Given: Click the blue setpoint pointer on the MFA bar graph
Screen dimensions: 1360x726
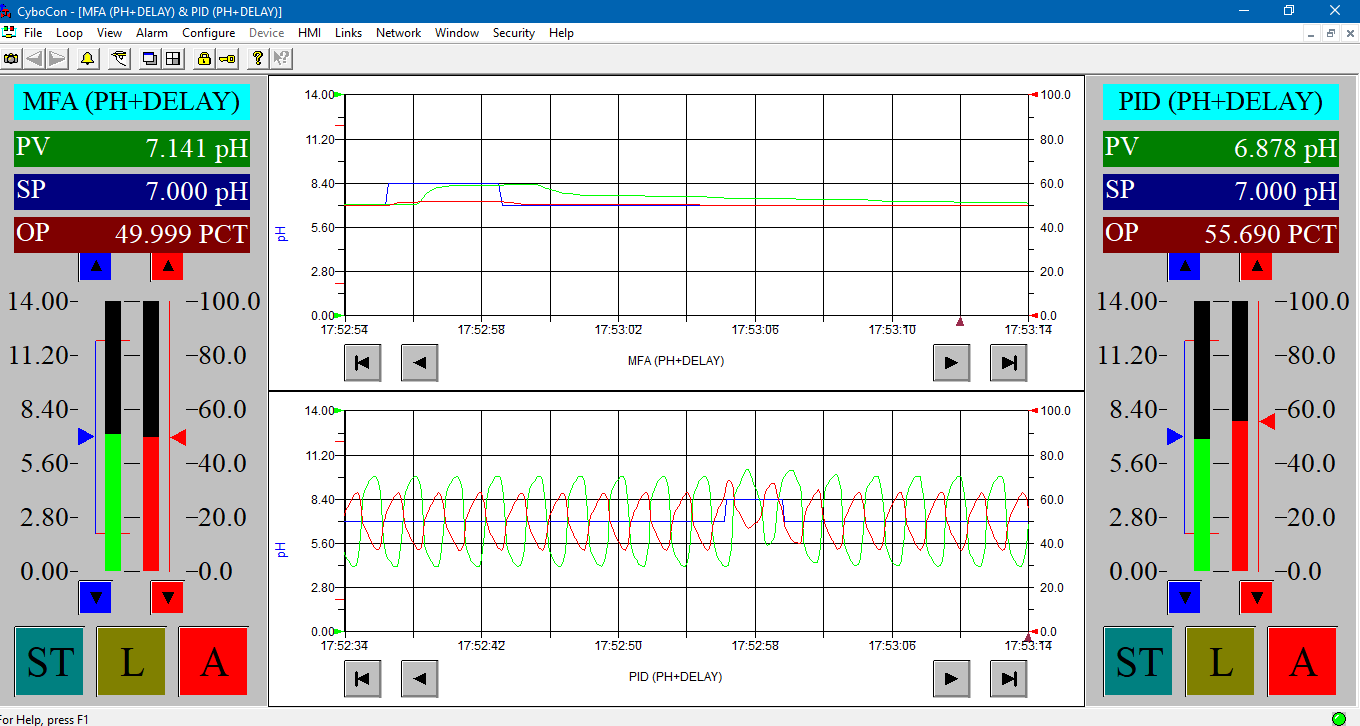Looking at the screenshot, I should (85, 436).
